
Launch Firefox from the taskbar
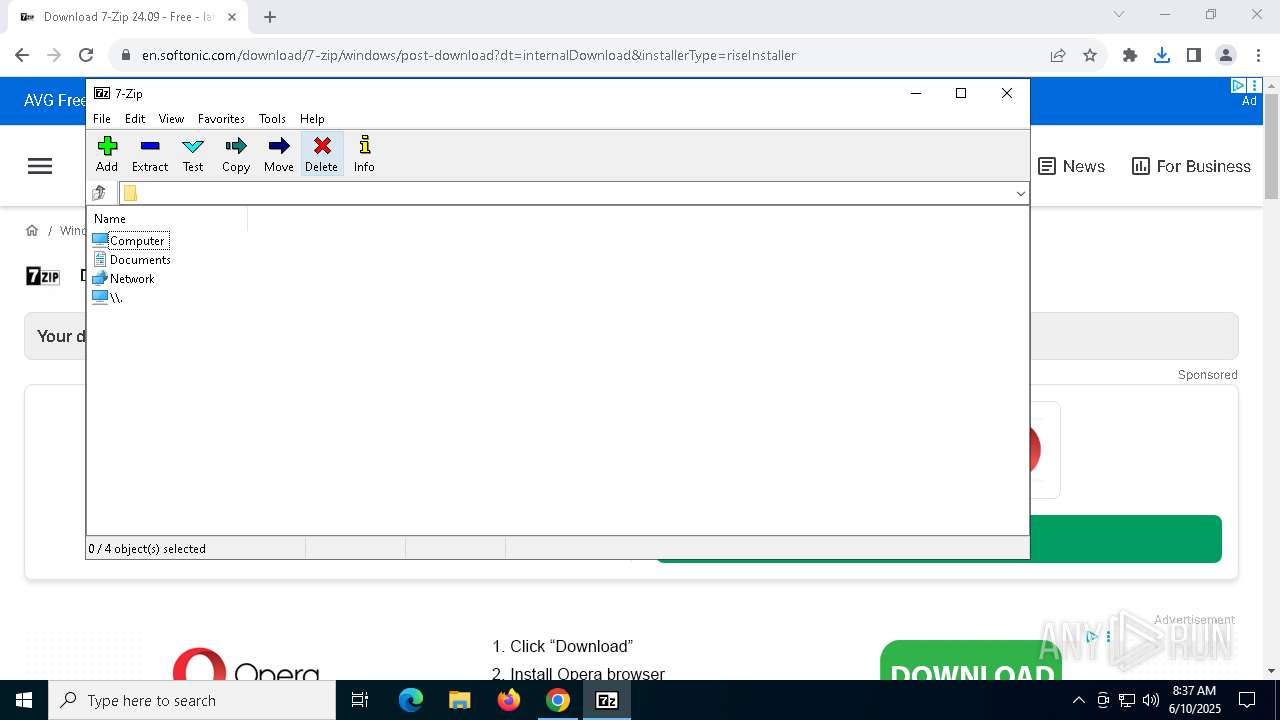point(509,700)
